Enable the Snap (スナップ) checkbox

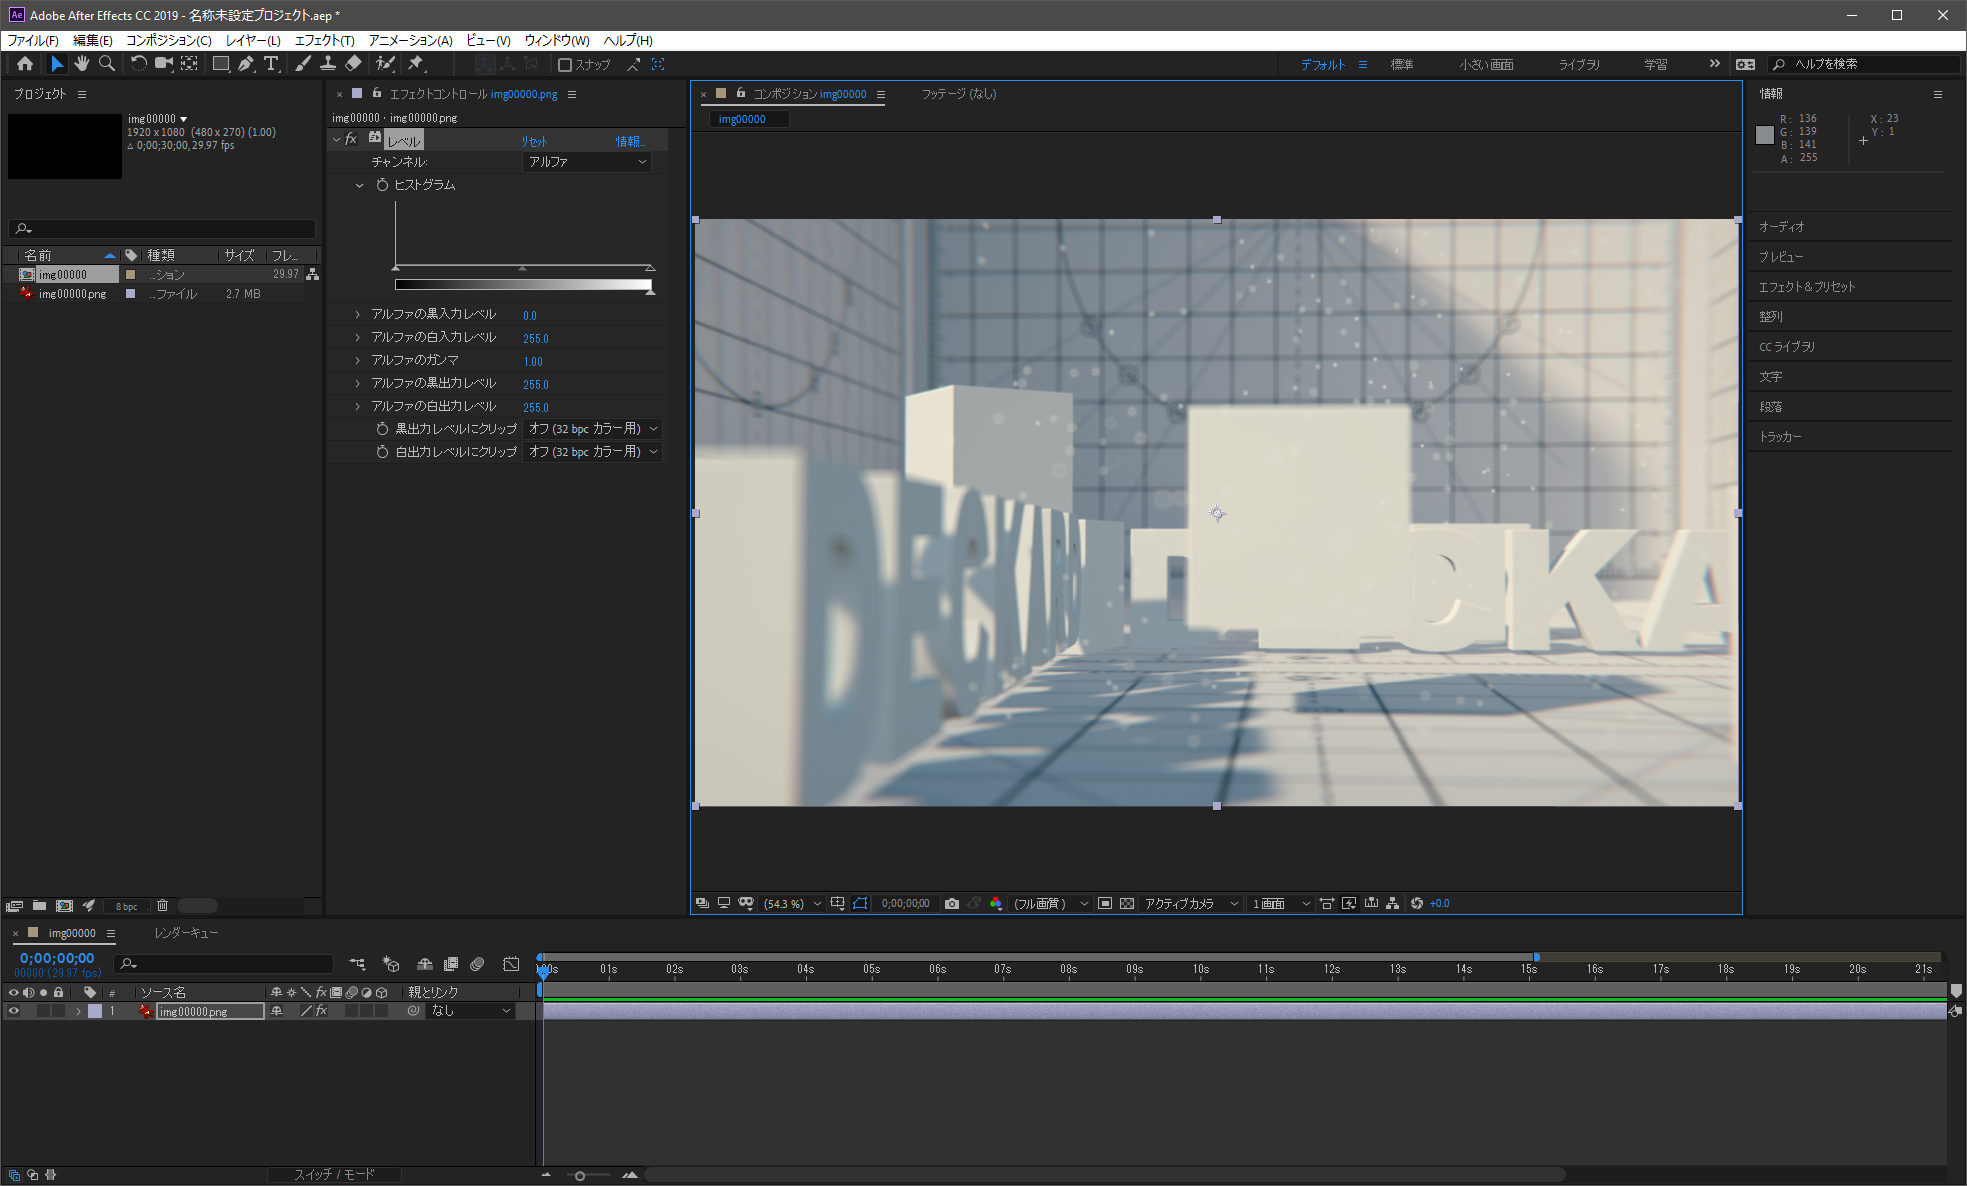(565, 65)
